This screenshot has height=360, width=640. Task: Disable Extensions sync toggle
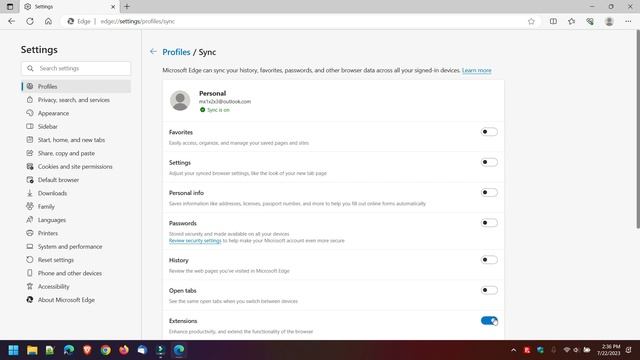click(489, 321)
